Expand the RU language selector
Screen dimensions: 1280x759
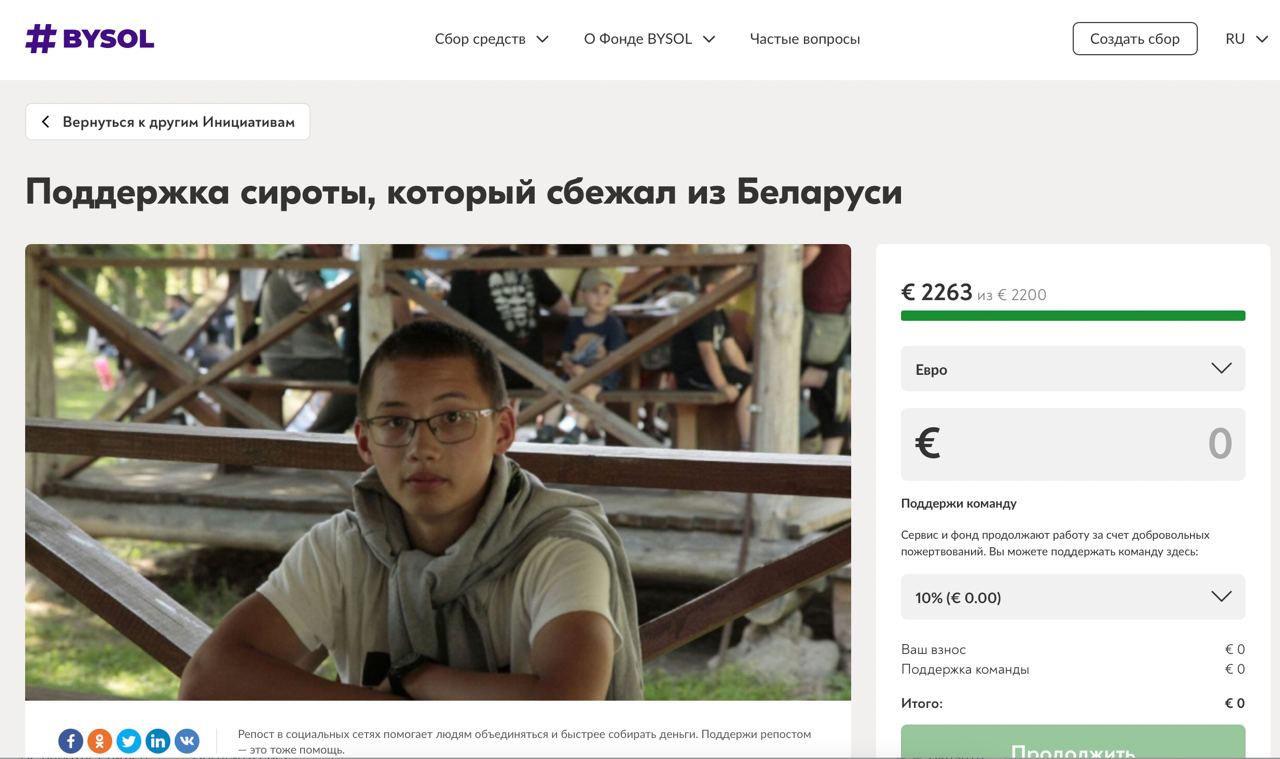1247,39
